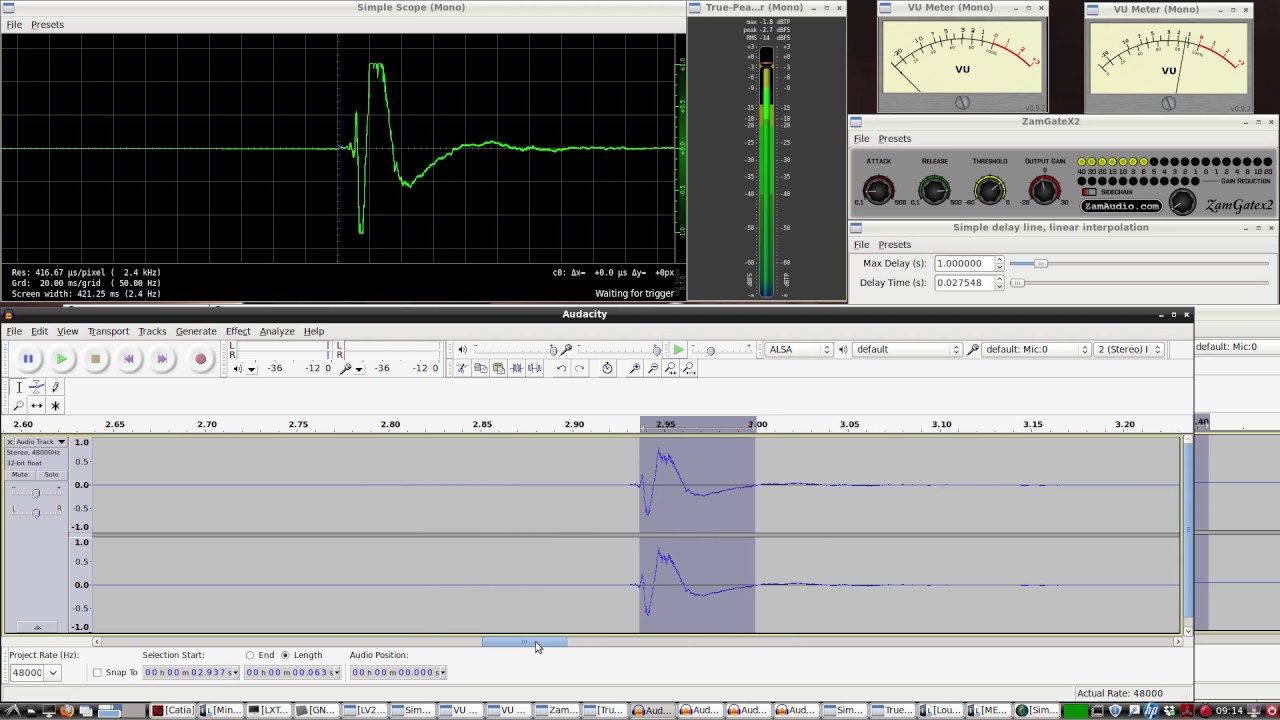Open the ALSA audio host dropdown
This screenshot has width=1280, height=720.
pos(799,349)
